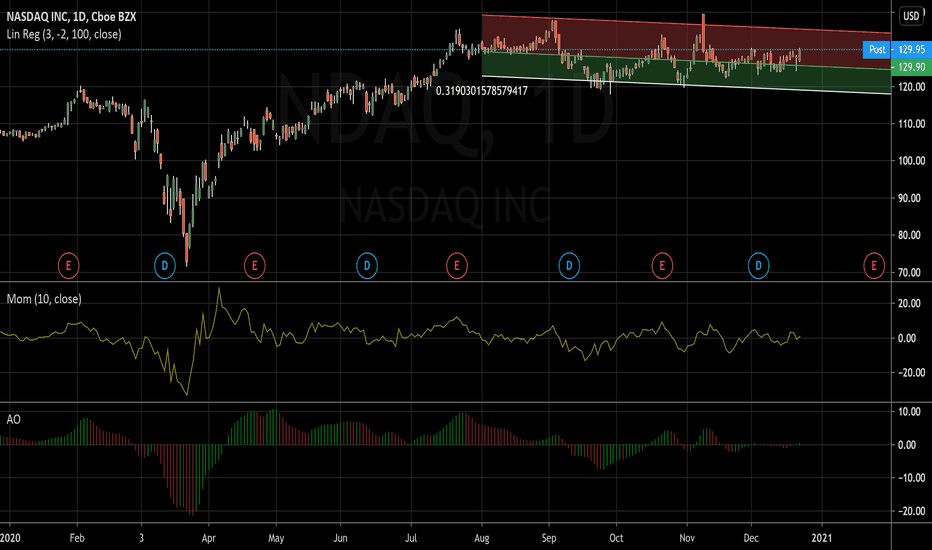
Task: Open the dividend marker in mid June
Action: click(x=367, y=266)
